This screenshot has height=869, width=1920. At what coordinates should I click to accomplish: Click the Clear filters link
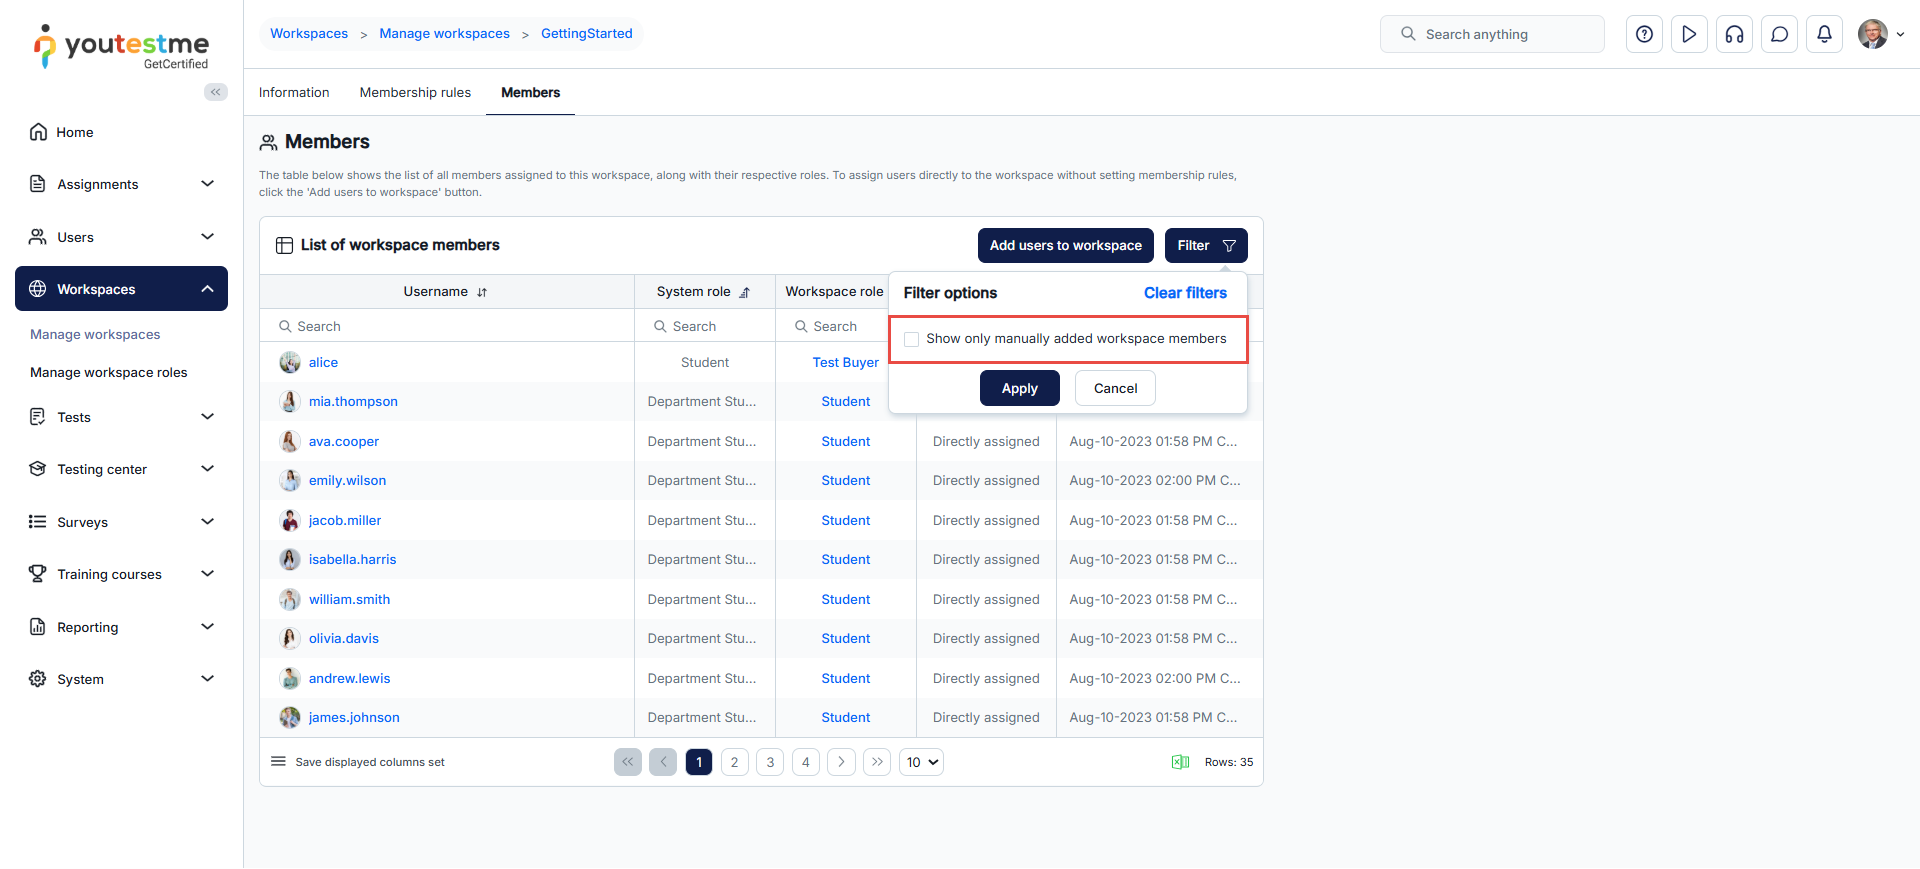pyautogui.click(x=1185, y=293)
